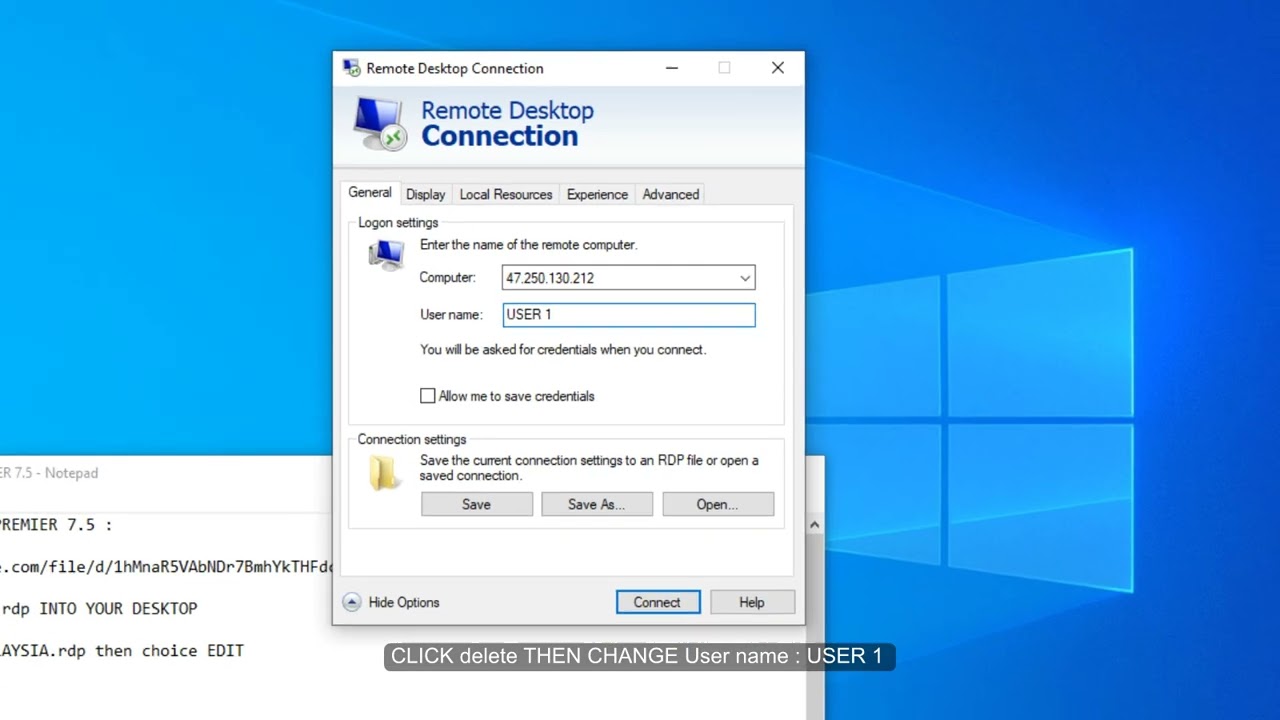Open... a saved connection file
This screenshot has height=720, width=1280.
(x=718, y=504)
